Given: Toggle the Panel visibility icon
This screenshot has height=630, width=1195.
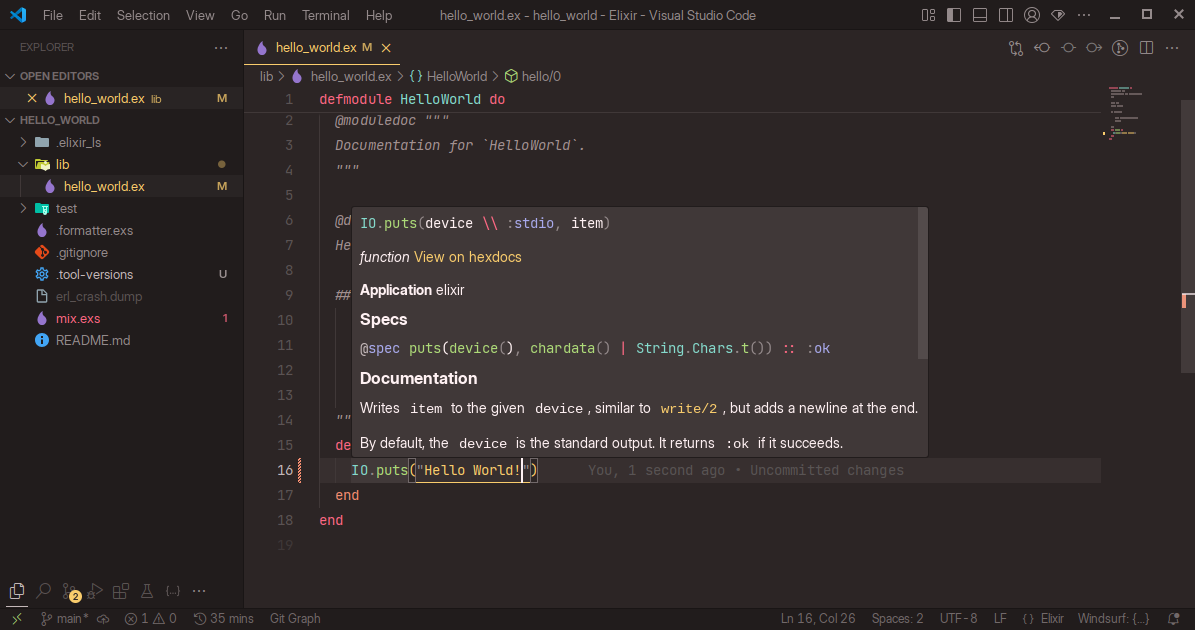Looking at the screenshot, I should (980, 15).
